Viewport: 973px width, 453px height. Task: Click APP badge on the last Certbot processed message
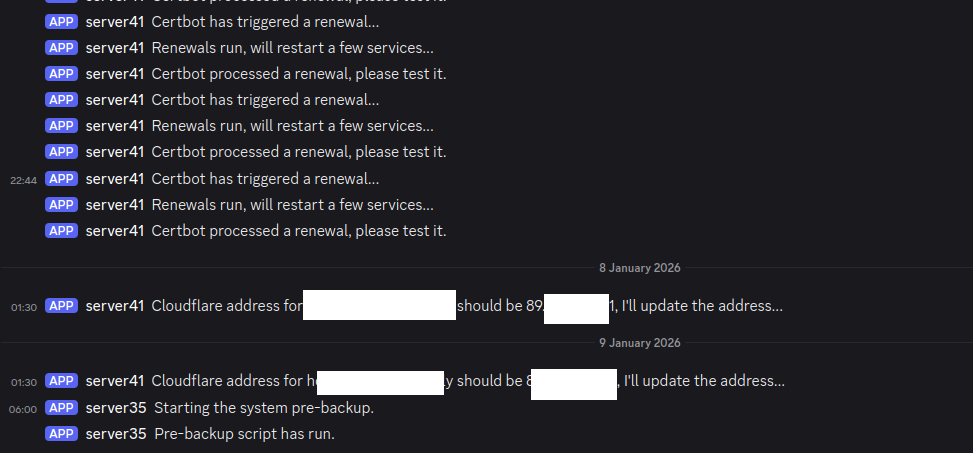(x=61, y=231)
